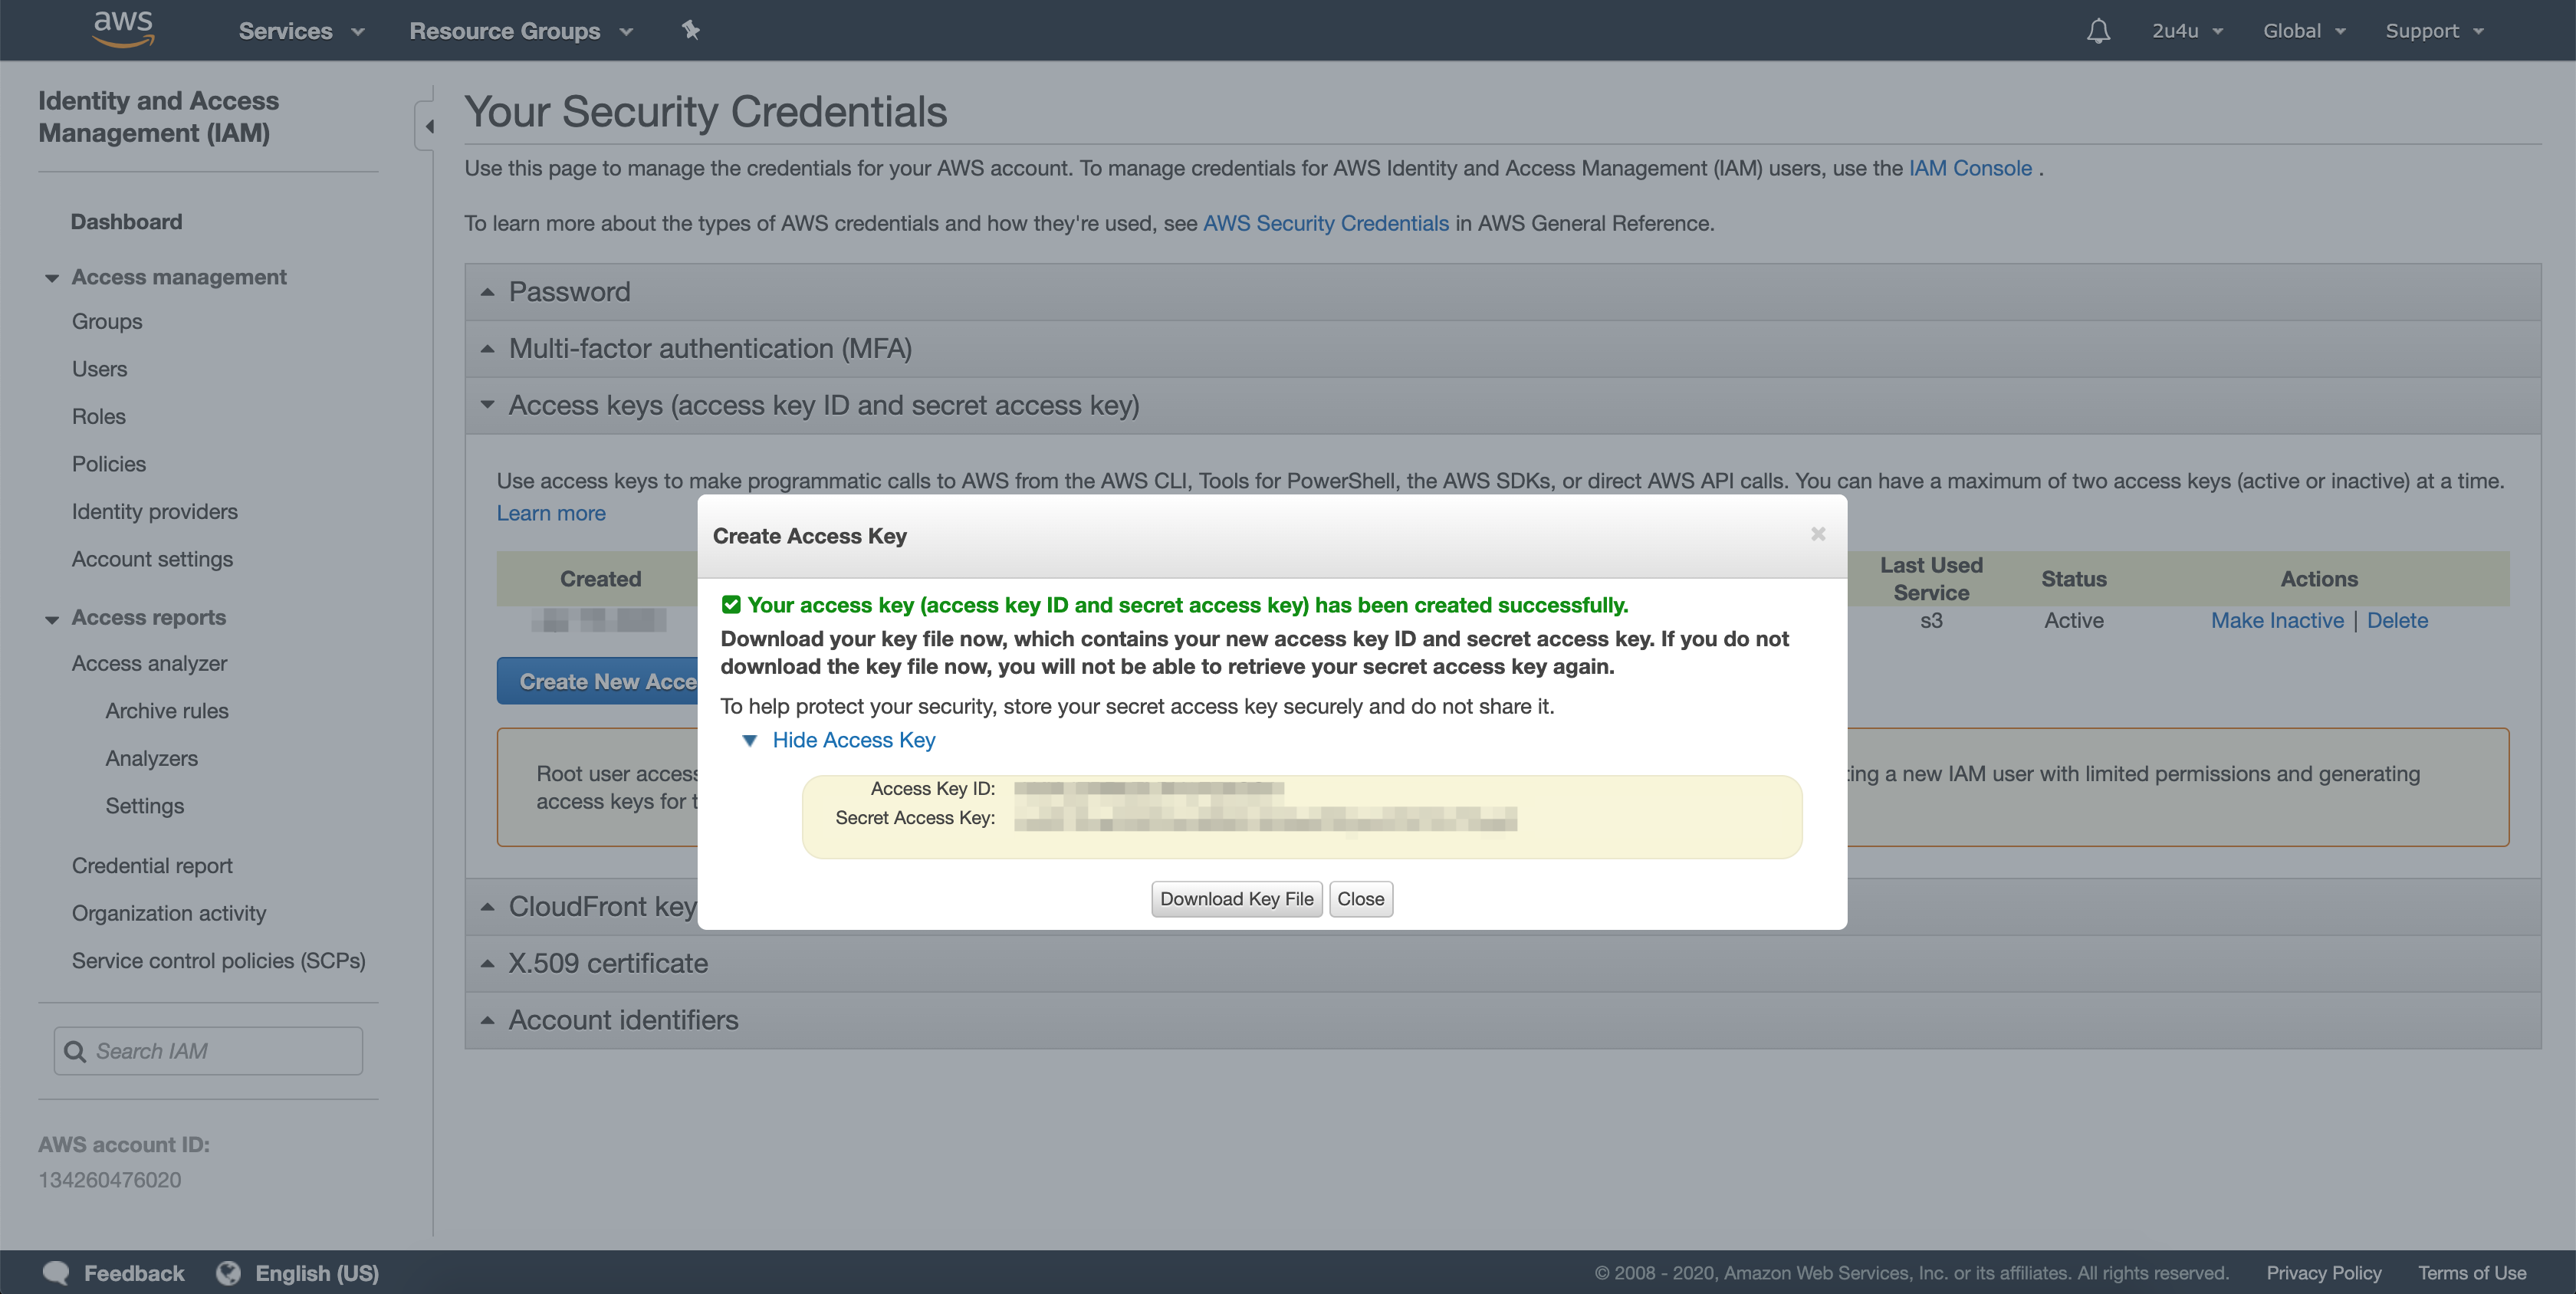Image resolution: width=2576 pixels, height=1294 pixels.
Task: Make the access key Inactive
Action: click(2276, 620)
